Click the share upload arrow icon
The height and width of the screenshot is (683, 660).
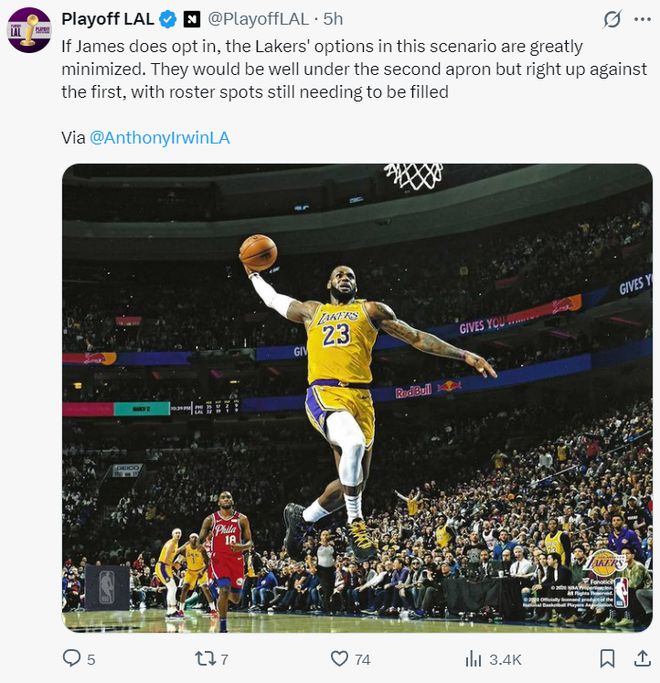coord(642,659)
